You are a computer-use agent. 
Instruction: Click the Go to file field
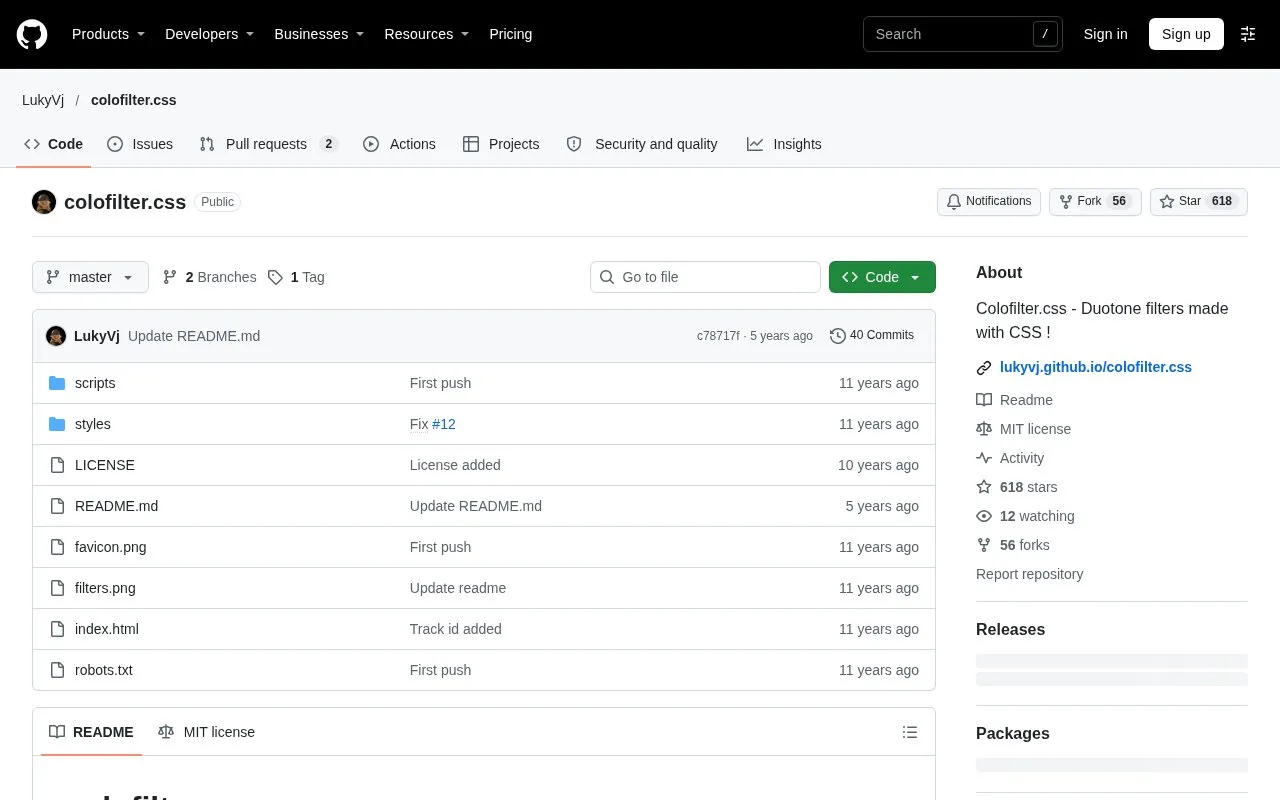point(705,277)
